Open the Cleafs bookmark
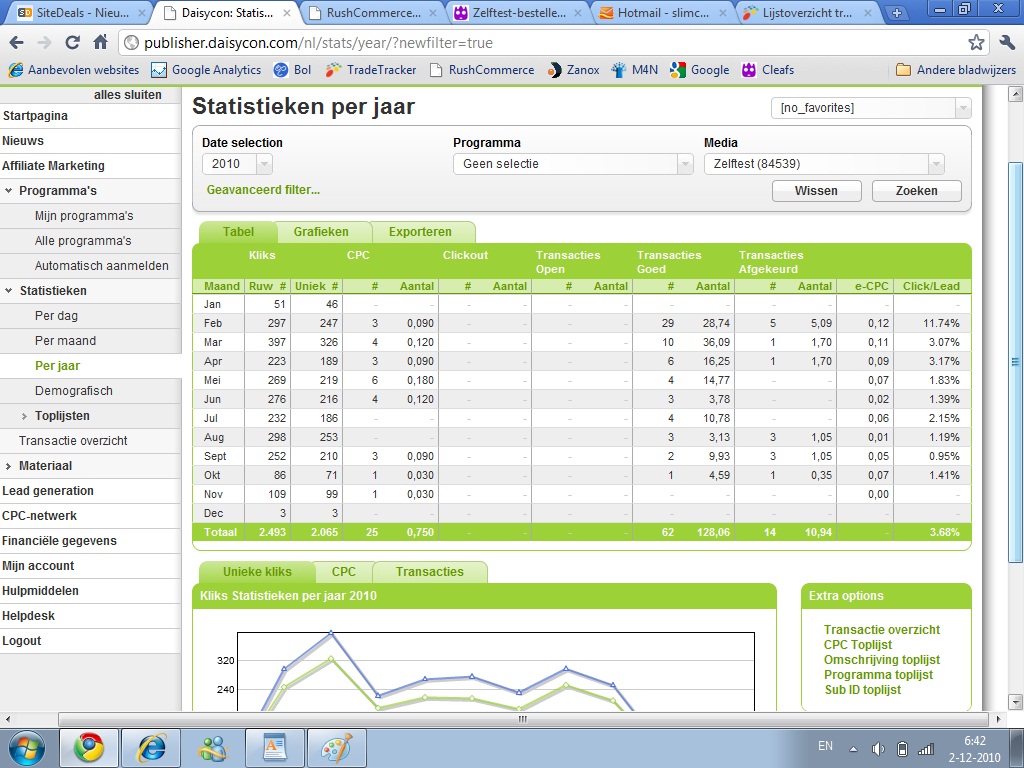1024x768 pixels. coord(768,70)
